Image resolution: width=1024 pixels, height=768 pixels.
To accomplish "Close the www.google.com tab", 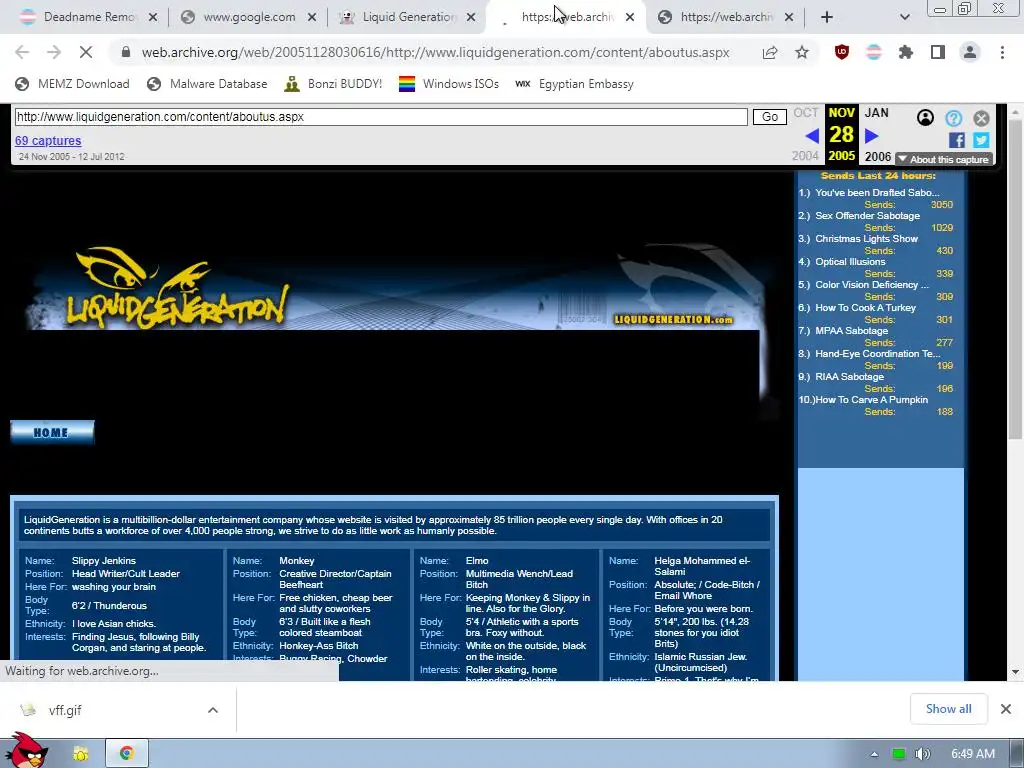I will (312, 17).
